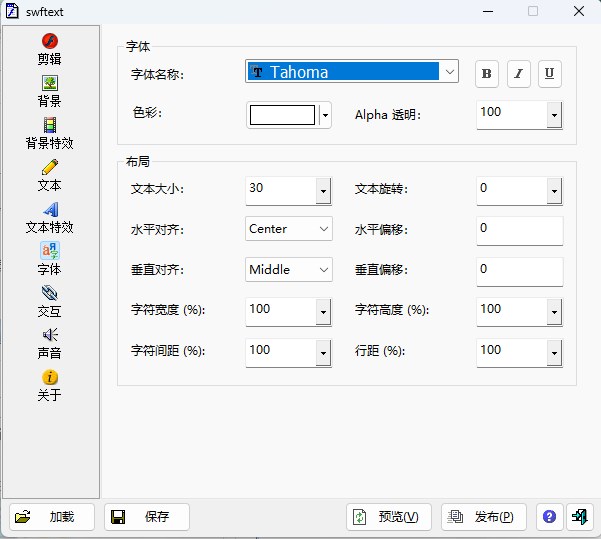Toggle underline font style

550,74
